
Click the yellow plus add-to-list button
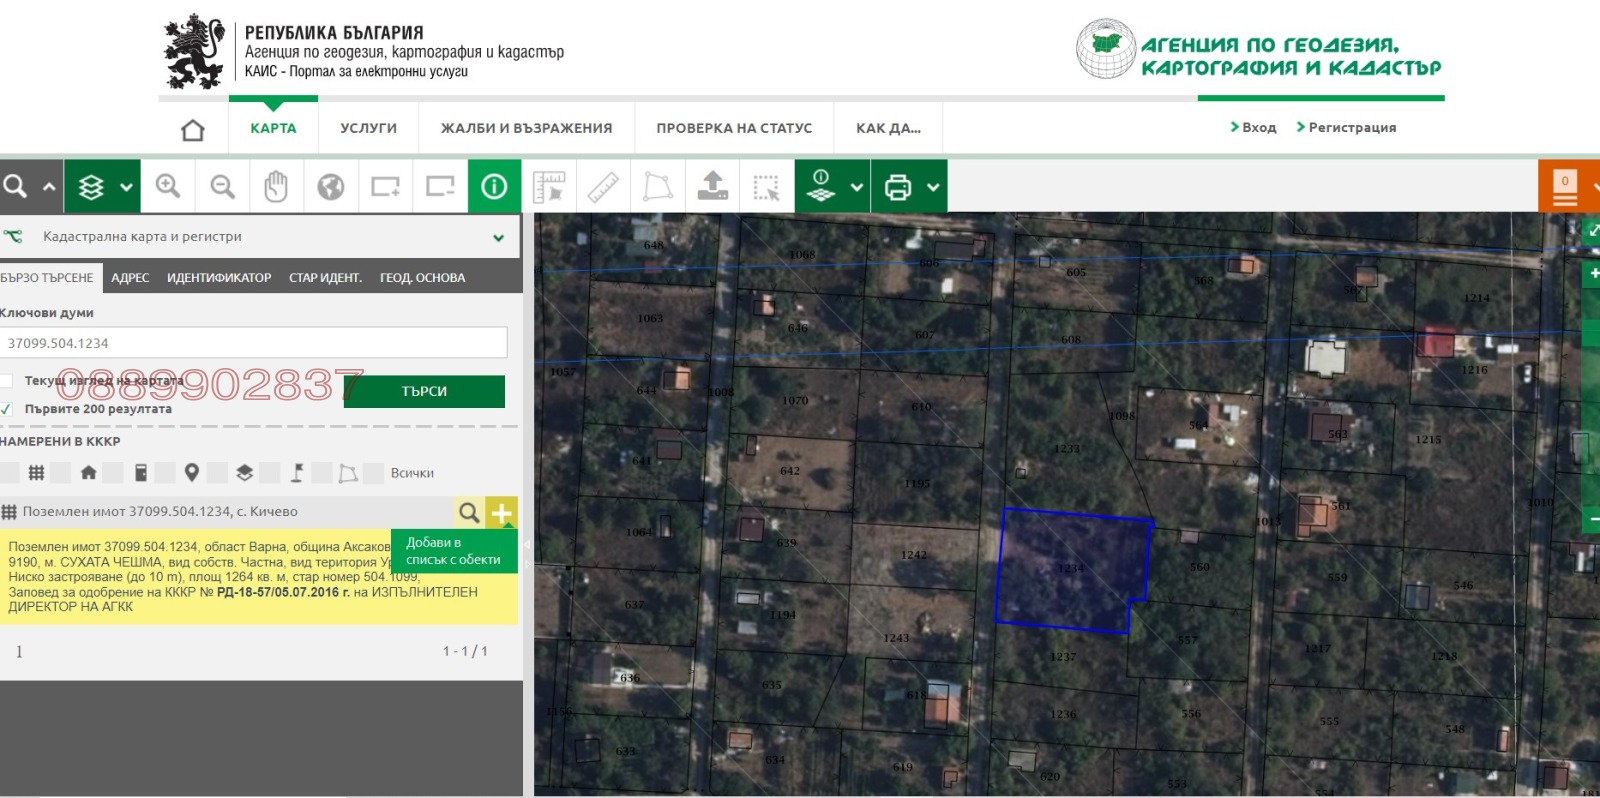(x=501, y=513)
